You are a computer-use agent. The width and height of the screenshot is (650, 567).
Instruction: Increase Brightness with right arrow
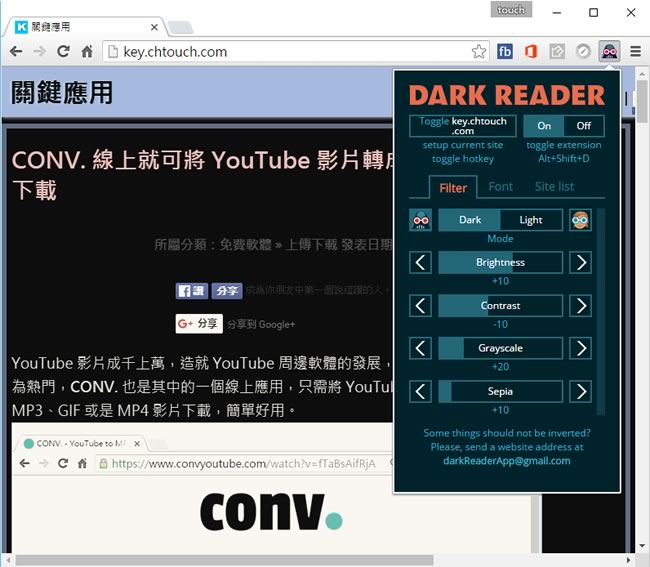point(581,263)
